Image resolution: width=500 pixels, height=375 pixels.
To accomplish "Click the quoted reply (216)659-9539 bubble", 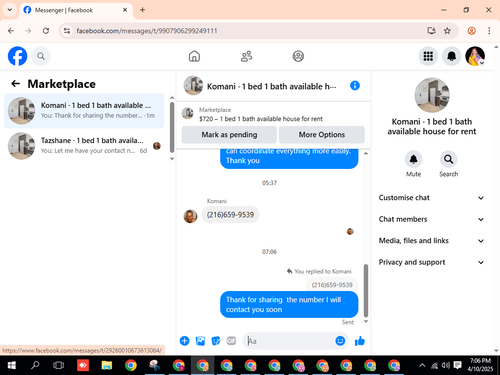I will 332,285.
